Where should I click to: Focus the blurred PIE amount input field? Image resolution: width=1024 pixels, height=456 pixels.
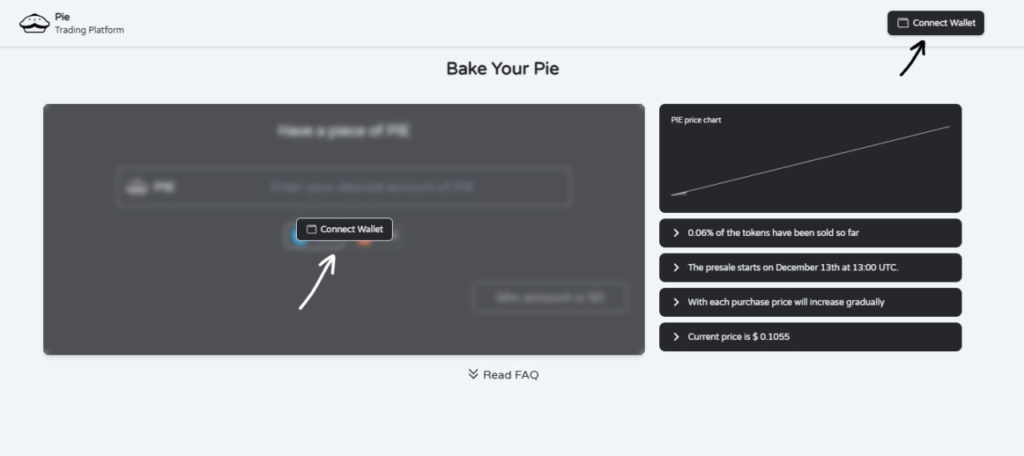pyautogui.click(x=372, y=187)
